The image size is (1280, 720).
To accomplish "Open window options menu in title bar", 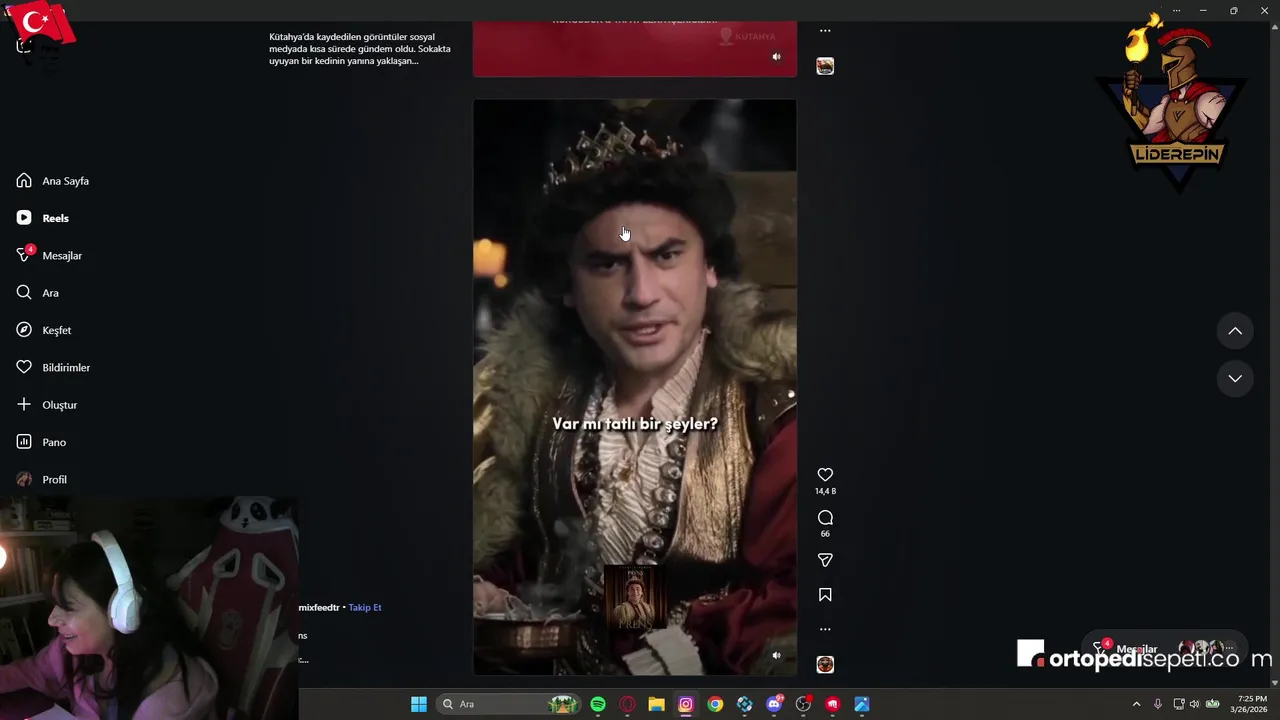I will 1176,10.
